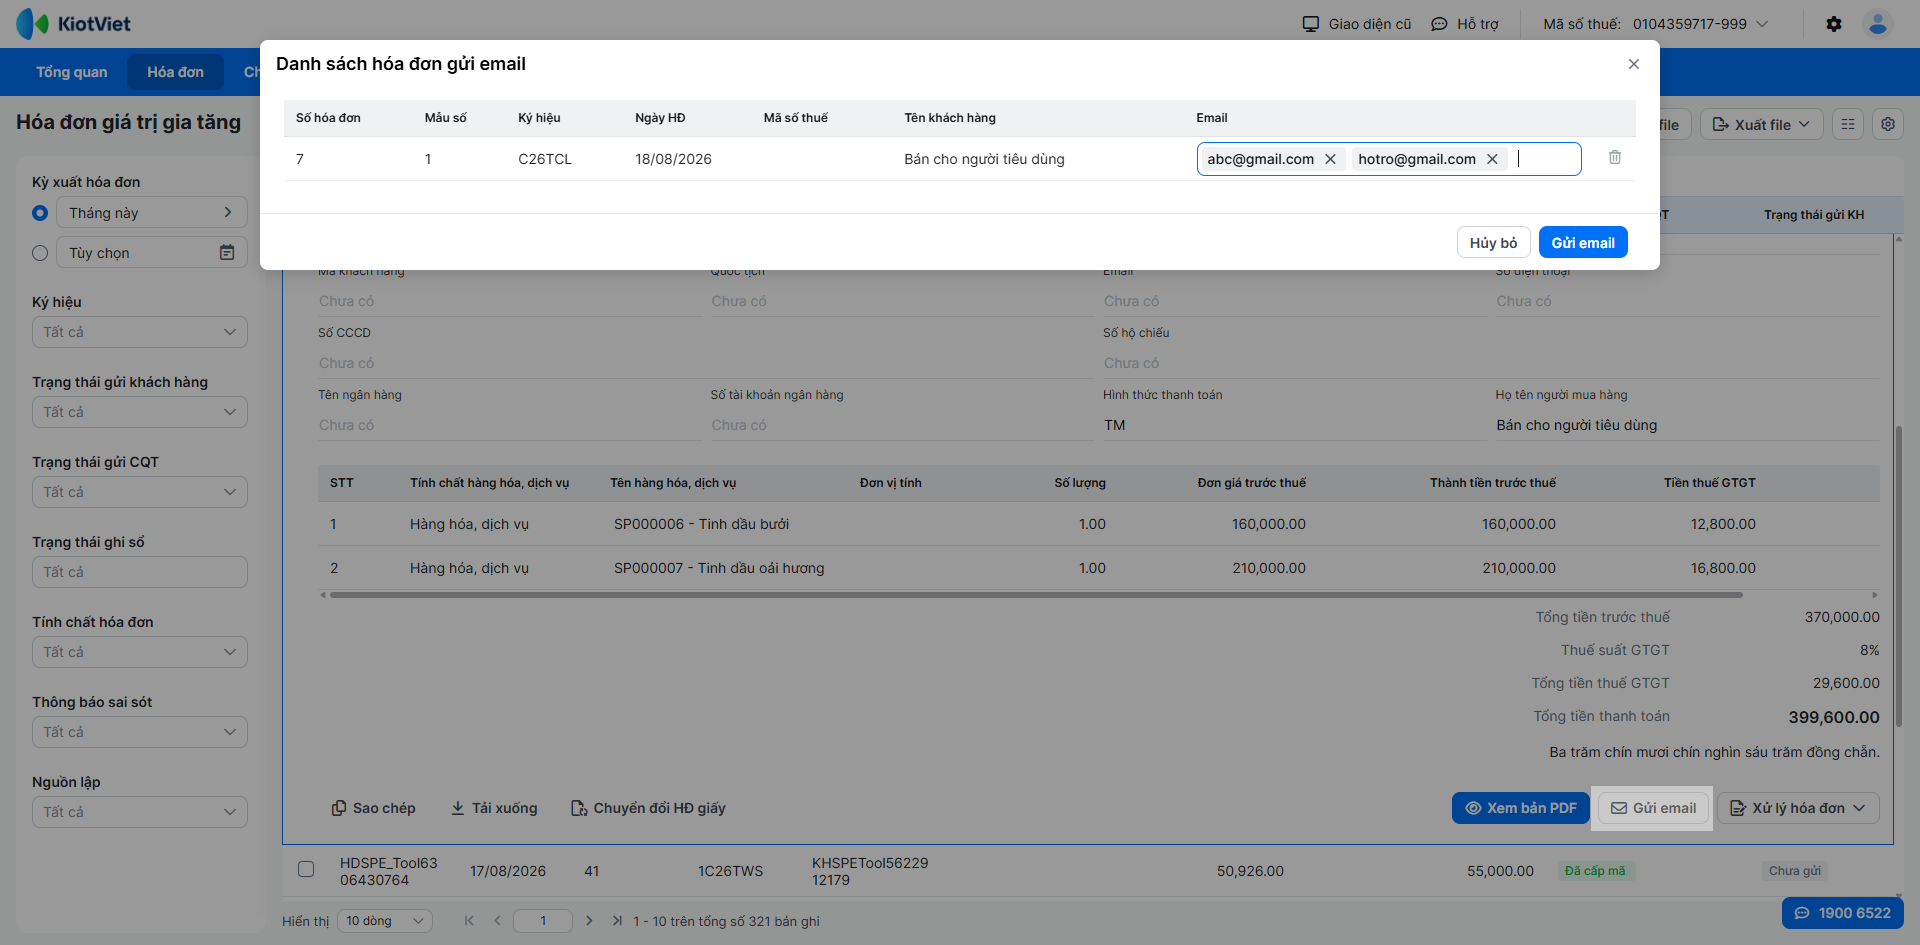
Task: Click the Trạng thái ghi sổ filter field
Action: coord(140,572)
